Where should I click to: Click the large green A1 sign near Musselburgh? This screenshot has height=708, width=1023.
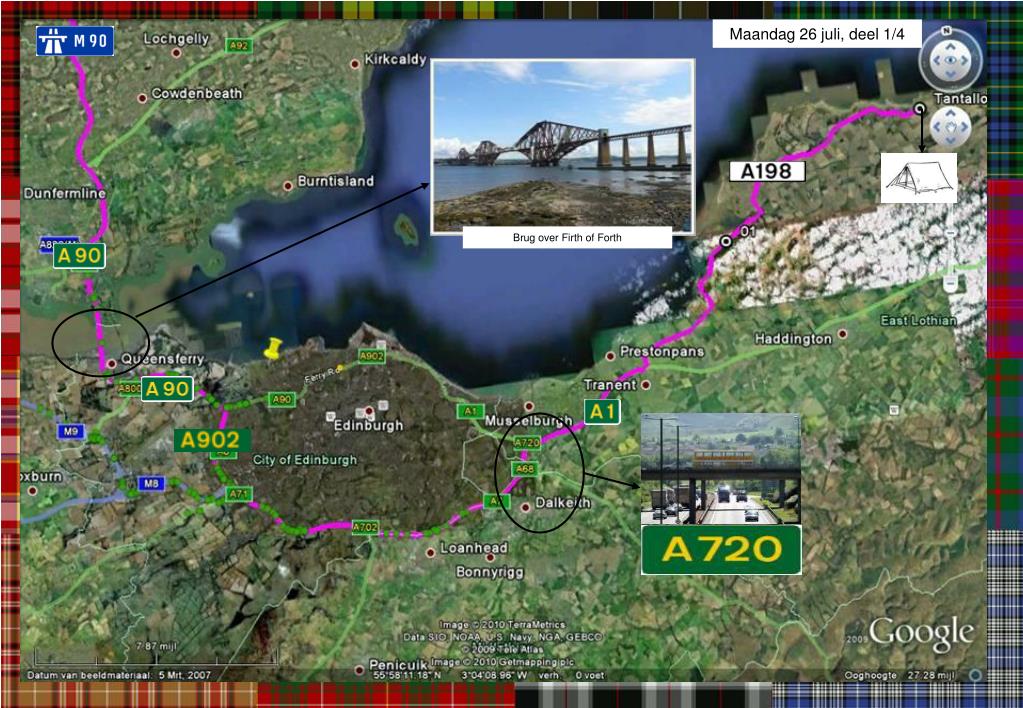(x=602, y=412)
